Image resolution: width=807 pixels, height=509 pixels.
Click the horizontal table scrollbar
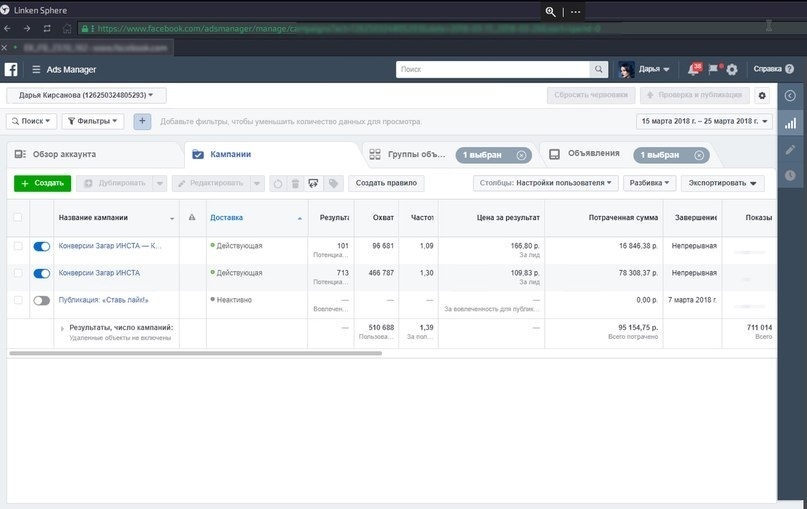[196, 354]
